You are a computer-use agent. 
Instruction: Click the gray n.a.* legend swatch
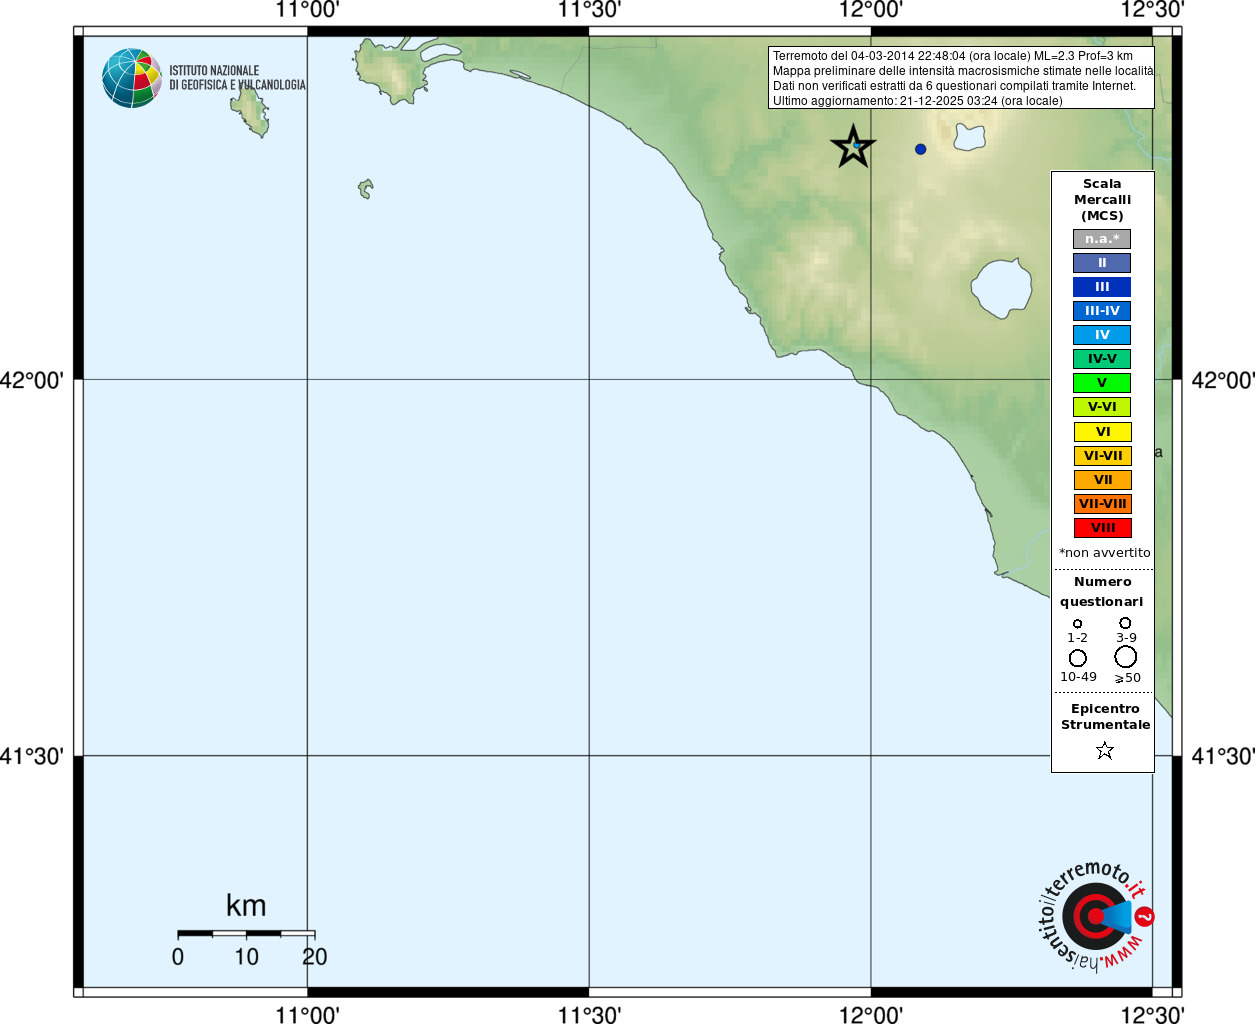pos(1102,239)
